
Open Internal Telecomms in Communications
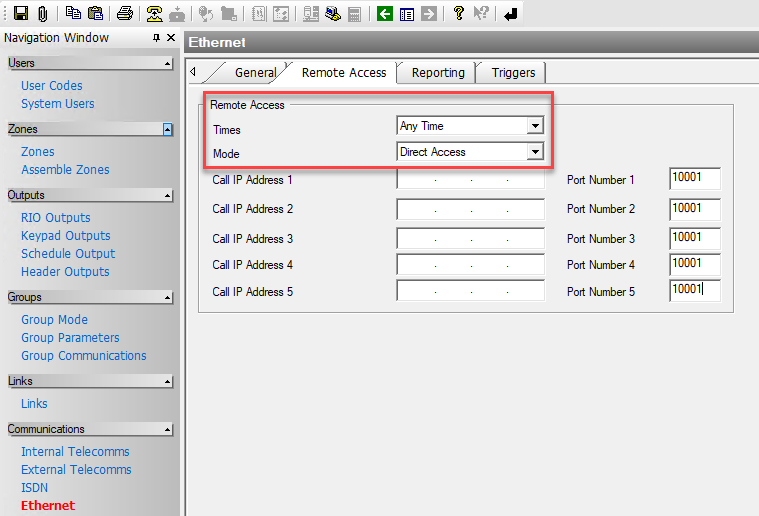coord(75,452)
